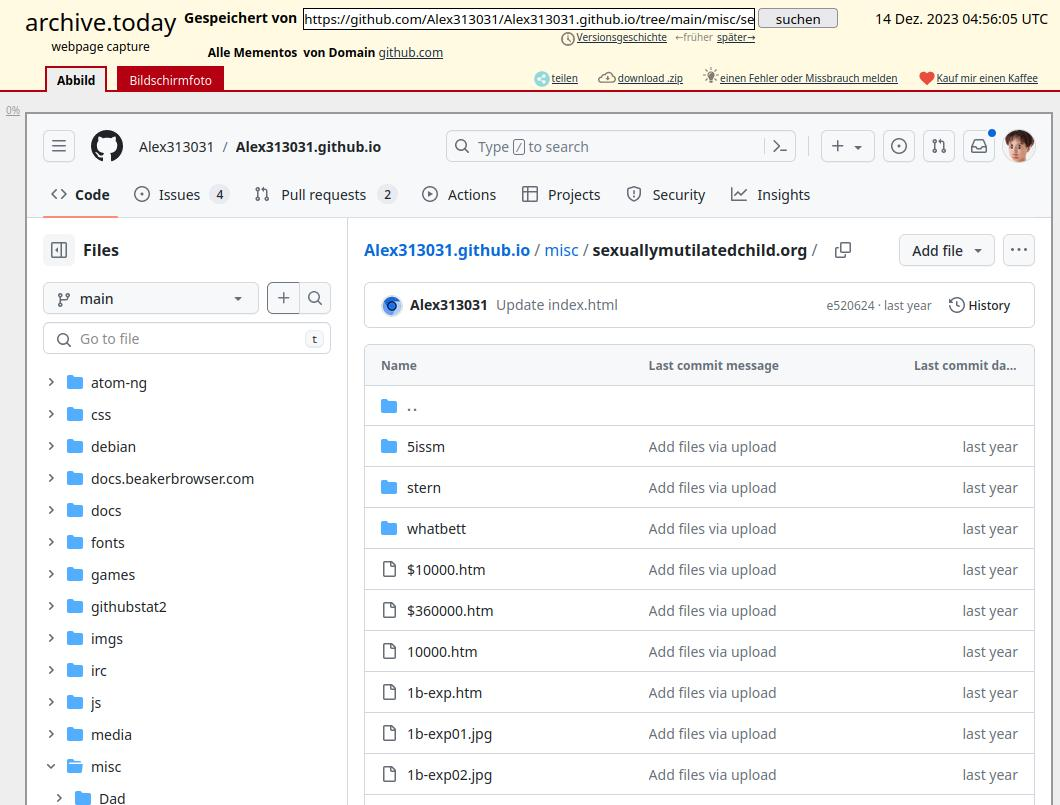Open the Pull requests icon in header

pyautogui.click(x=938, y=146)
